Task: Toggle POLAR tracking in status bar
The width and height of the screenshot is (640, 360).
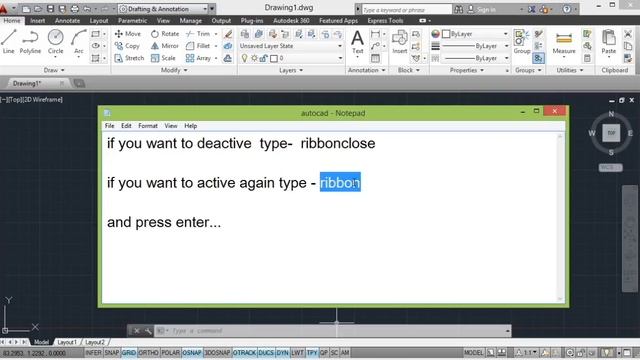Action: pyautogui.click(x=171, y=353)
